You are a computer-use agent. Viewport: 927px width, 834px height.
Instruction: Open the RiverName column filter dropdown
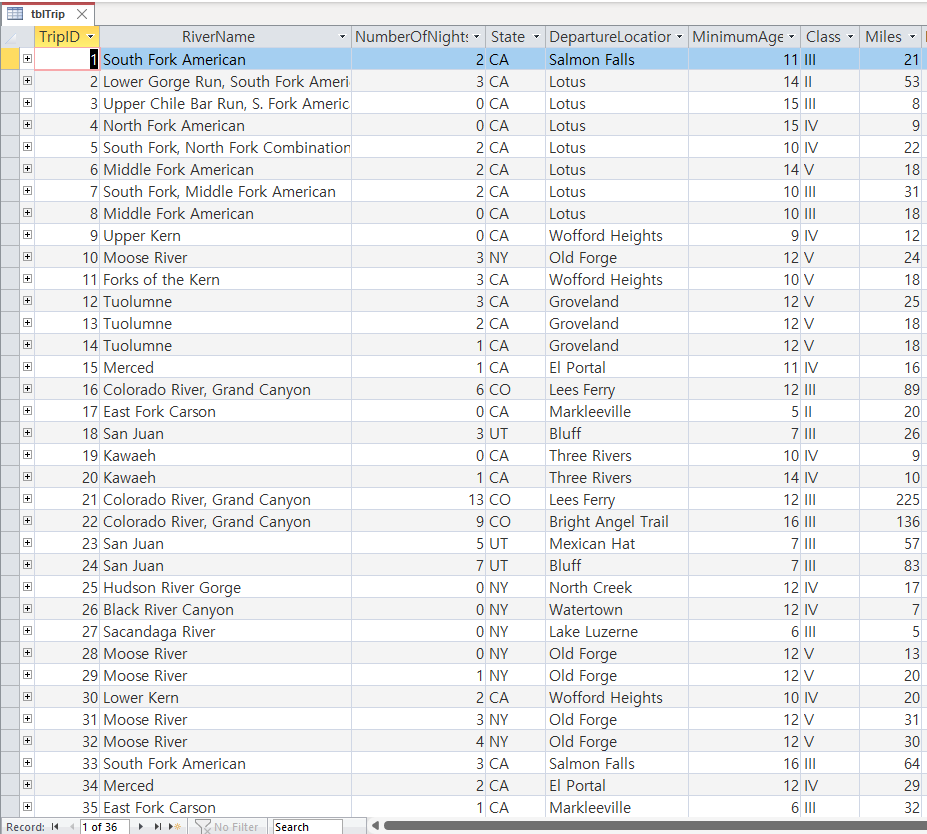click(x=342, y=37)
